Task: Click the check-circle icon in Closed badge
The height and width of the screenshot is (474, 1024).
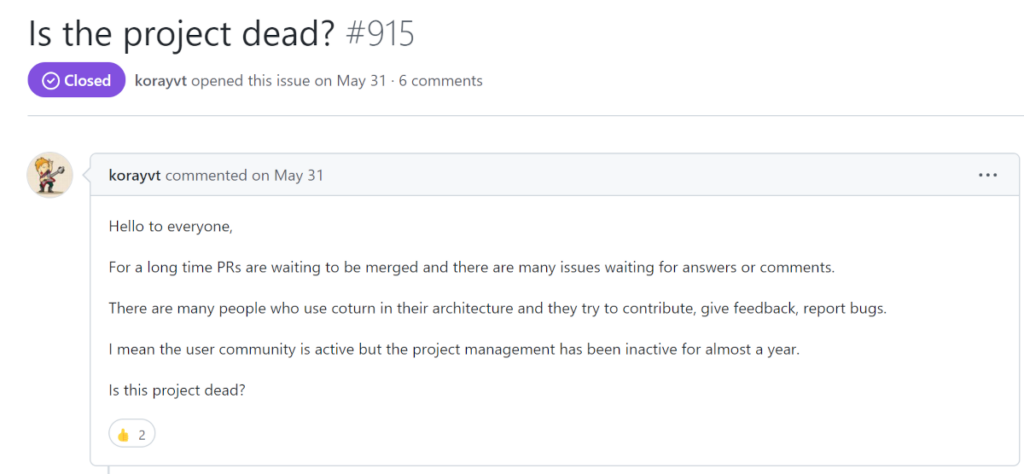Action: coord(50,80)
